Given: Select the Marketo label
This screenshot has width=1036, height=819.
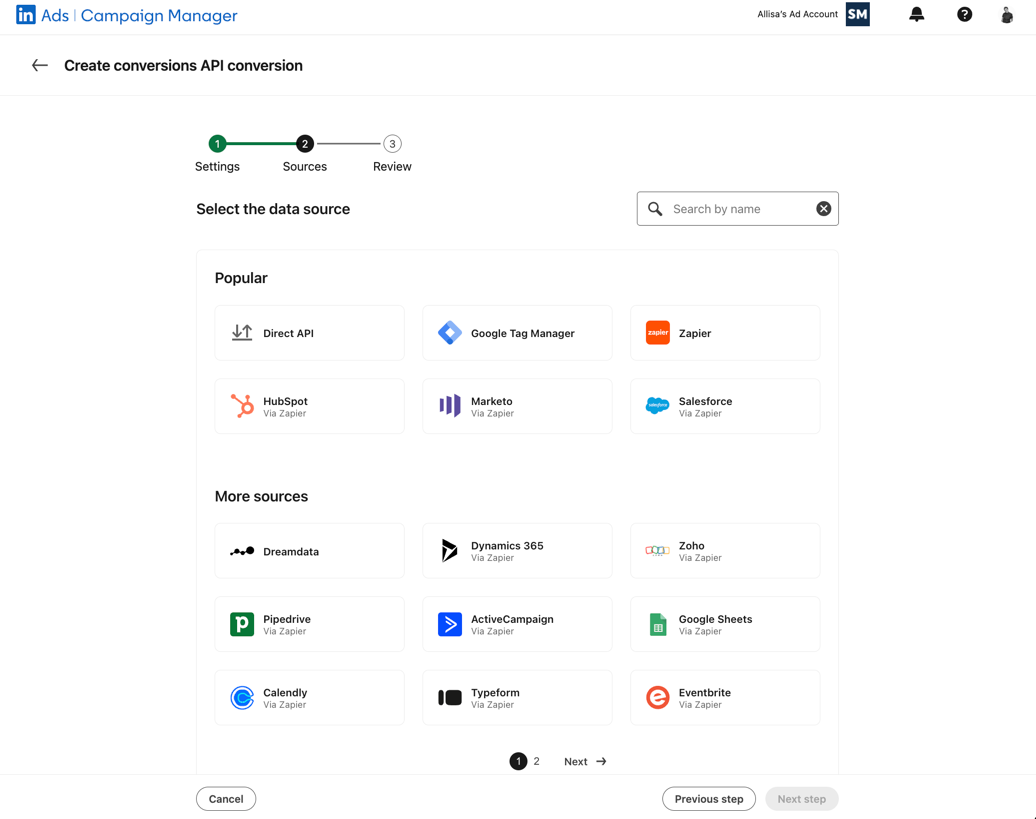Looking at the screenshot, I should coord(492,401).
